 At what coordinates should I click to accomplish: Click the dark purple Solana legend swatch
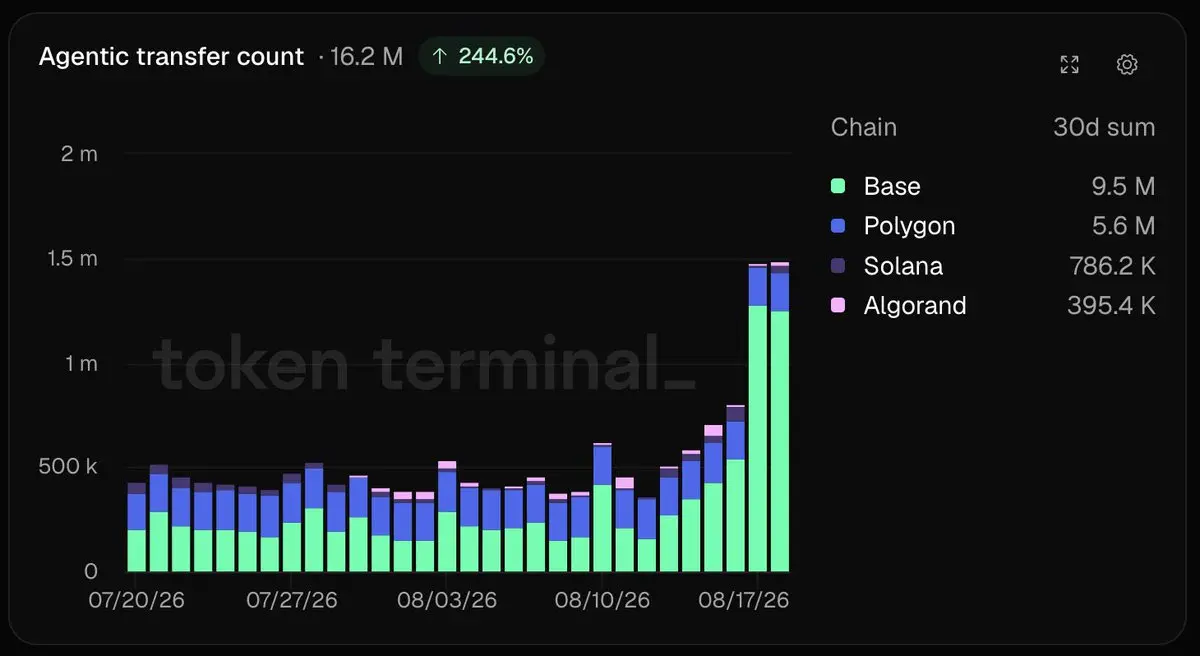point(838,266)
